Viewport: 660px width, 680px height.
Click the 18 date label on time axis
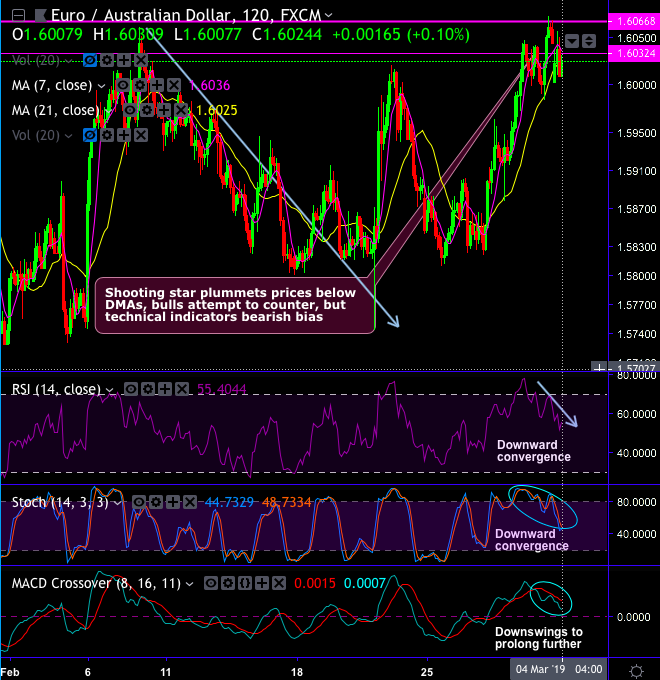coord(297,672)
